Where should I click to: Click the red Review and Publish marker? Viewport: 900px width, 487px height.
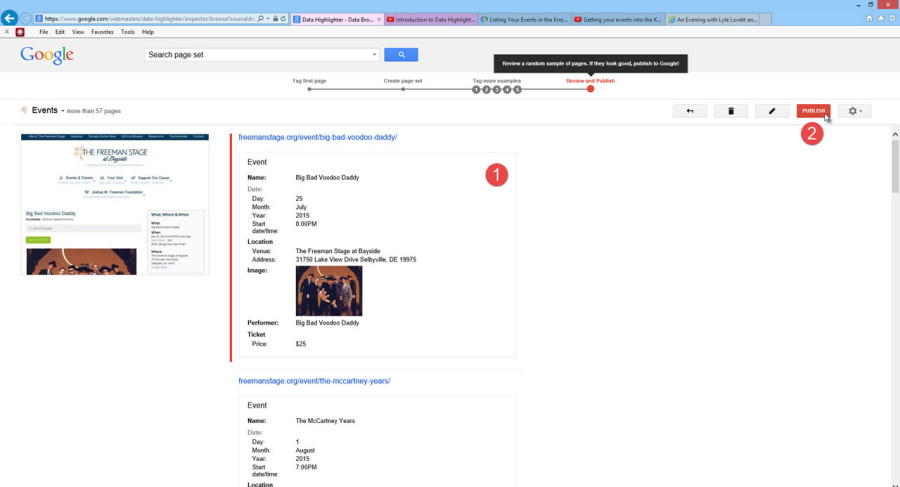[590, 89]
